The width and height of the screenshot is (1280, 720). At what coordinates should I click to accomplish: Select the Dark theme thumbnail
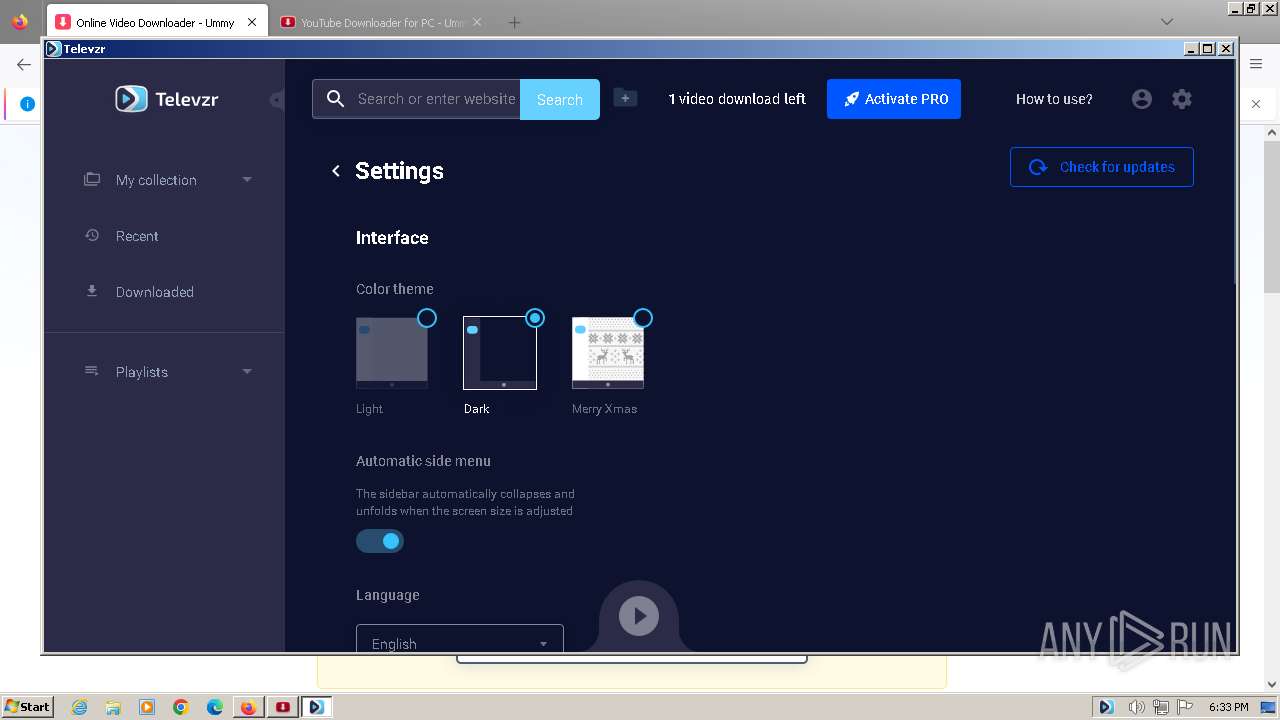500,353
